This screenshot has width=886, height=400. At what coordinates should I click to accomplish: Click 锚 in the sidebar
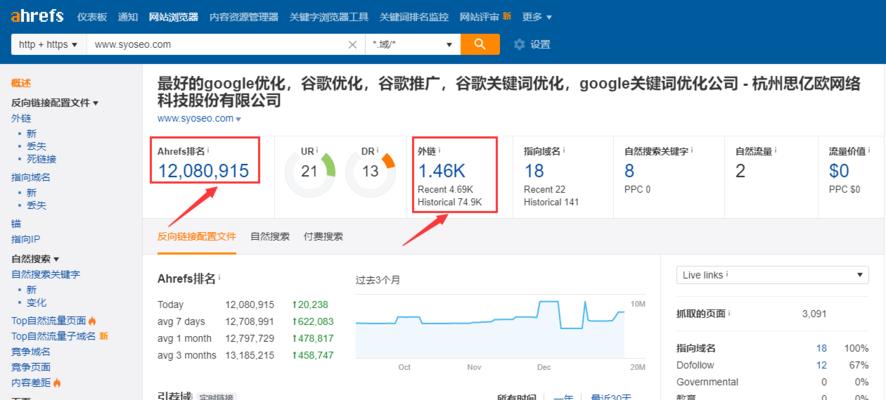pos(16,223)
